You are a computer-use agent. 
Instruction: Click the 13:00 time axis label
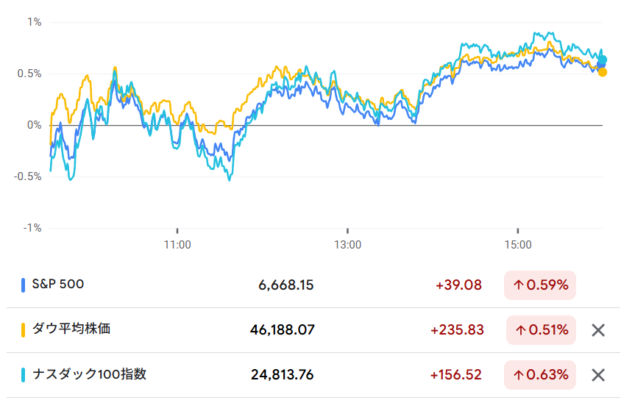coord(347,244)
